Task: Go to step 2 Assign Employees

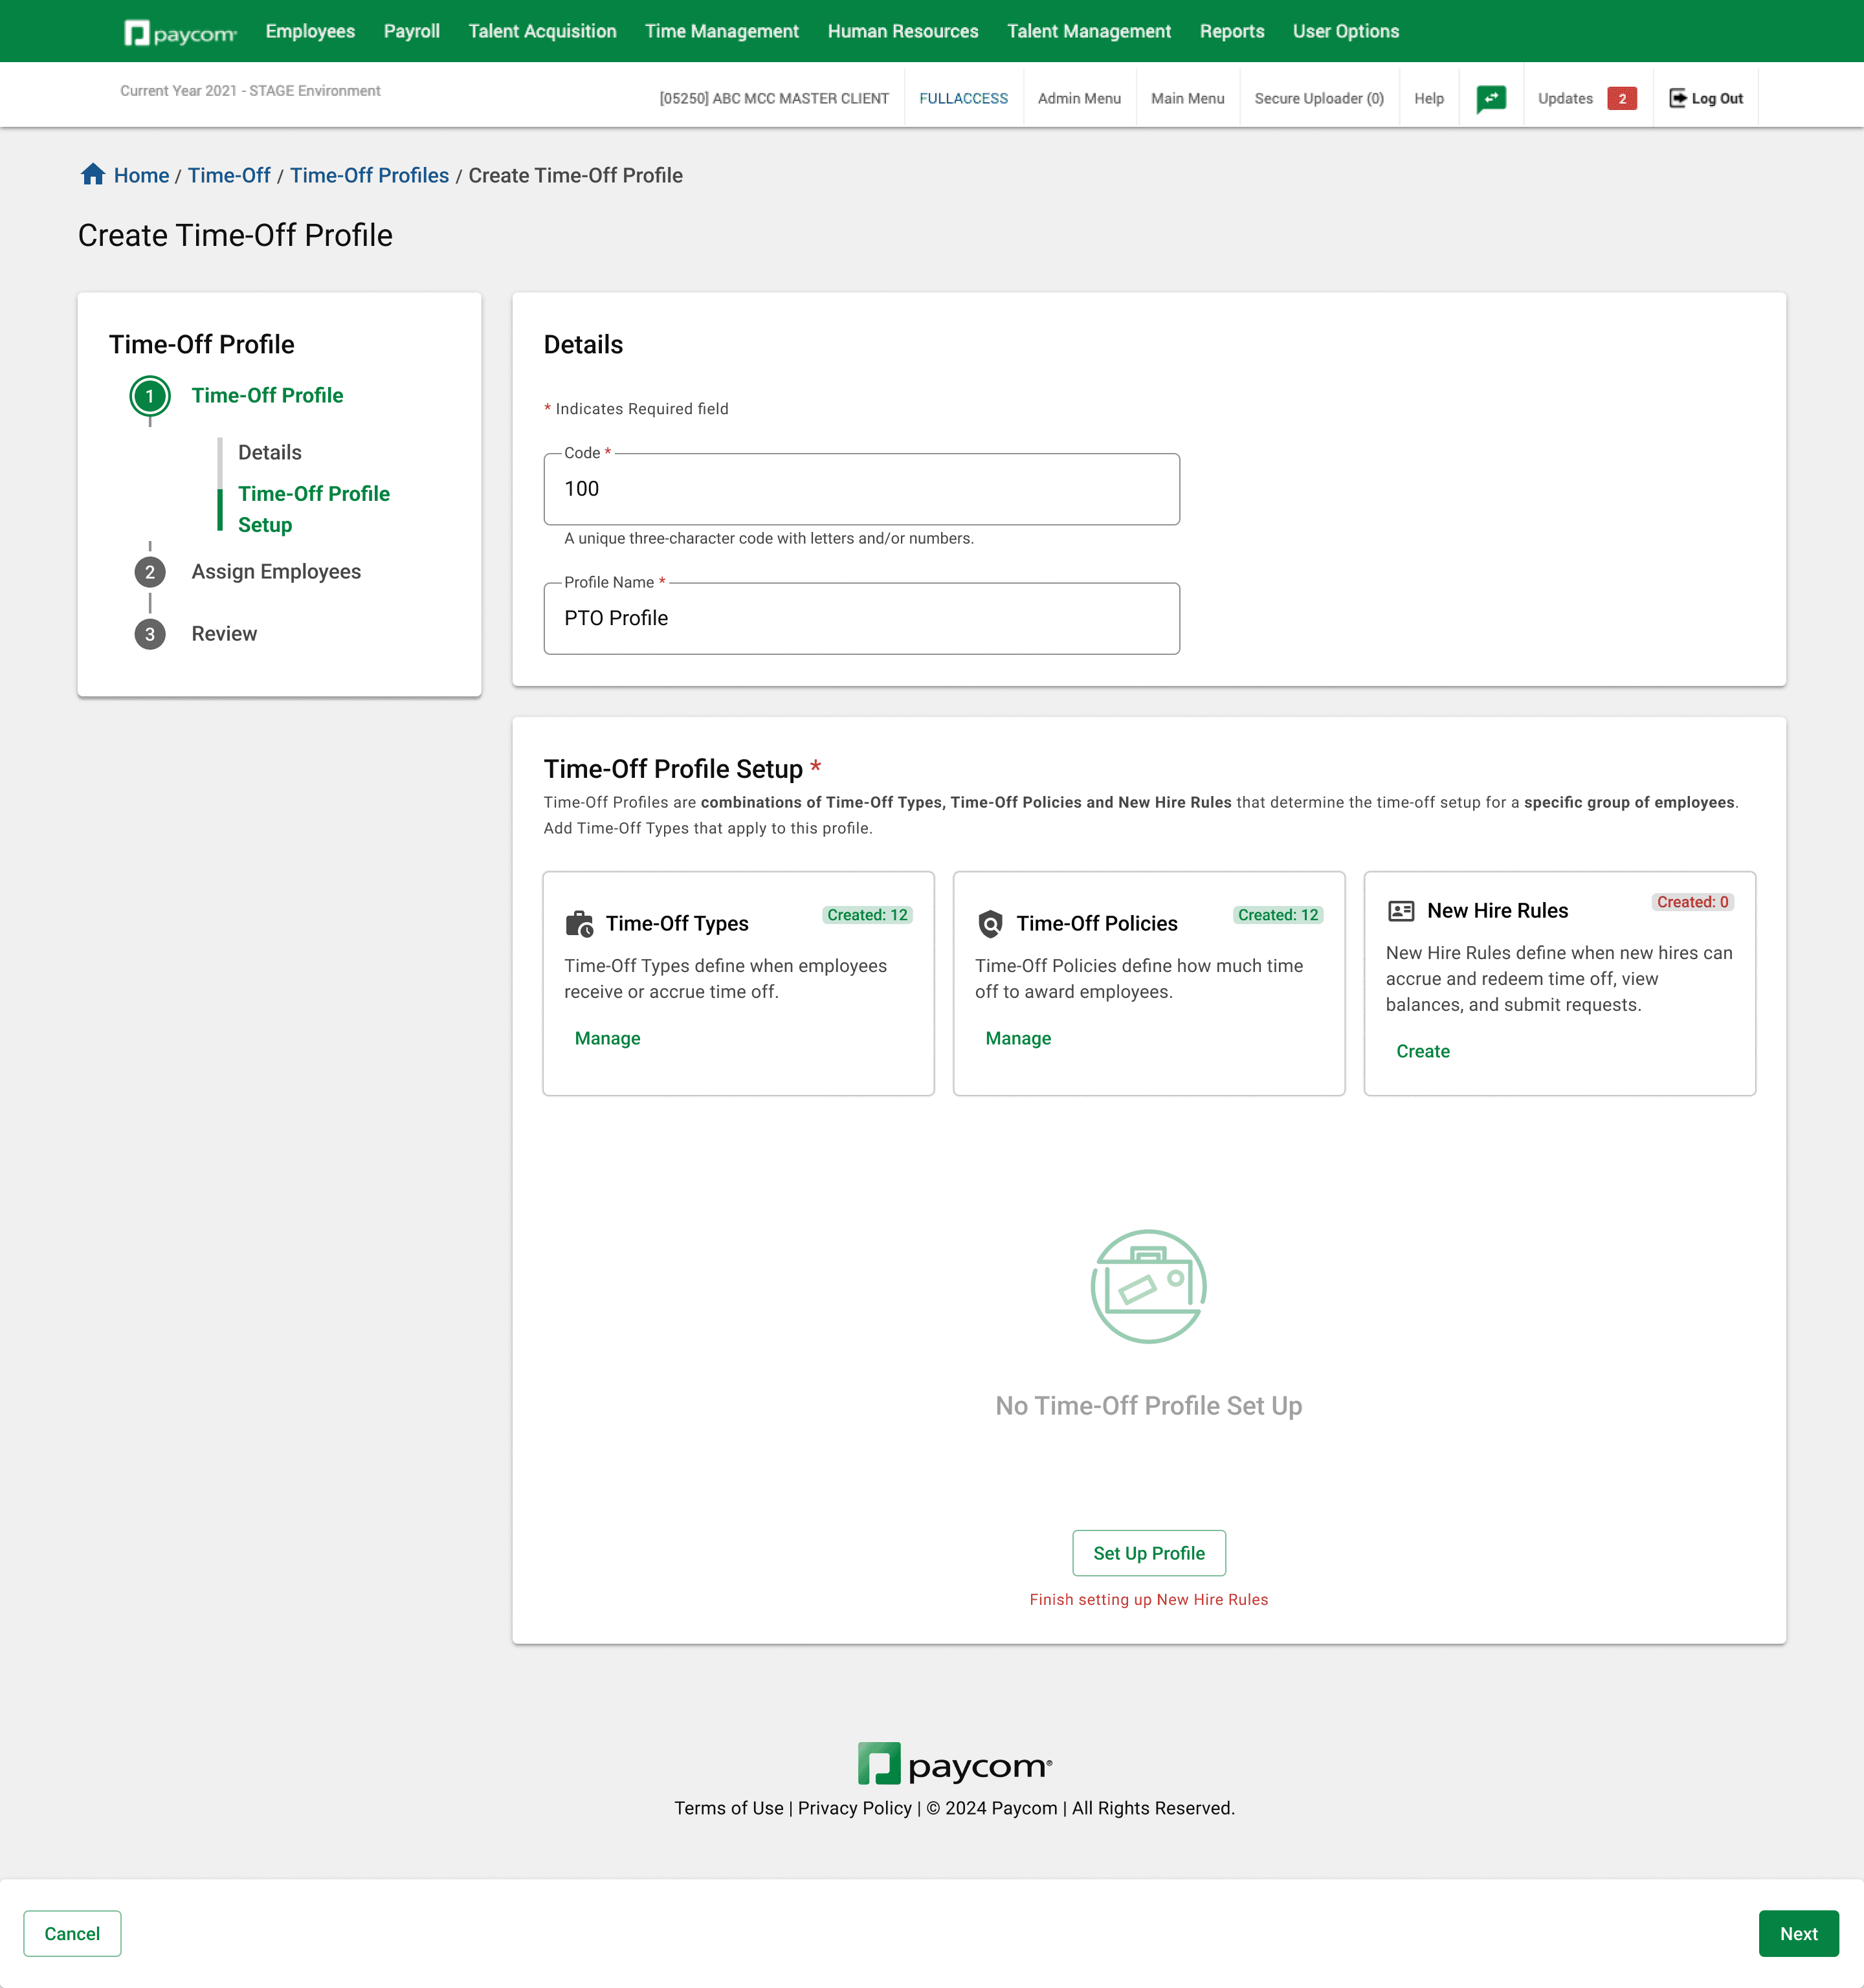Action: pyautogui.click(x=276, y=571)
